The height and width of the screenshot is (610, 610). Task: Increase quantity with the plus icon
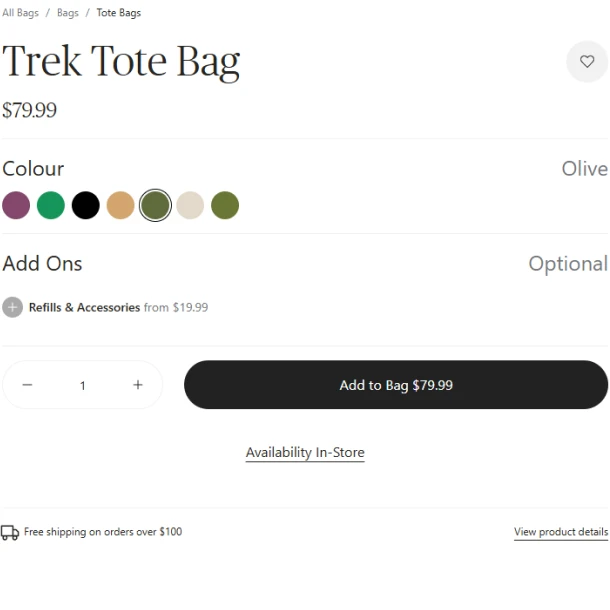(138, 385)
